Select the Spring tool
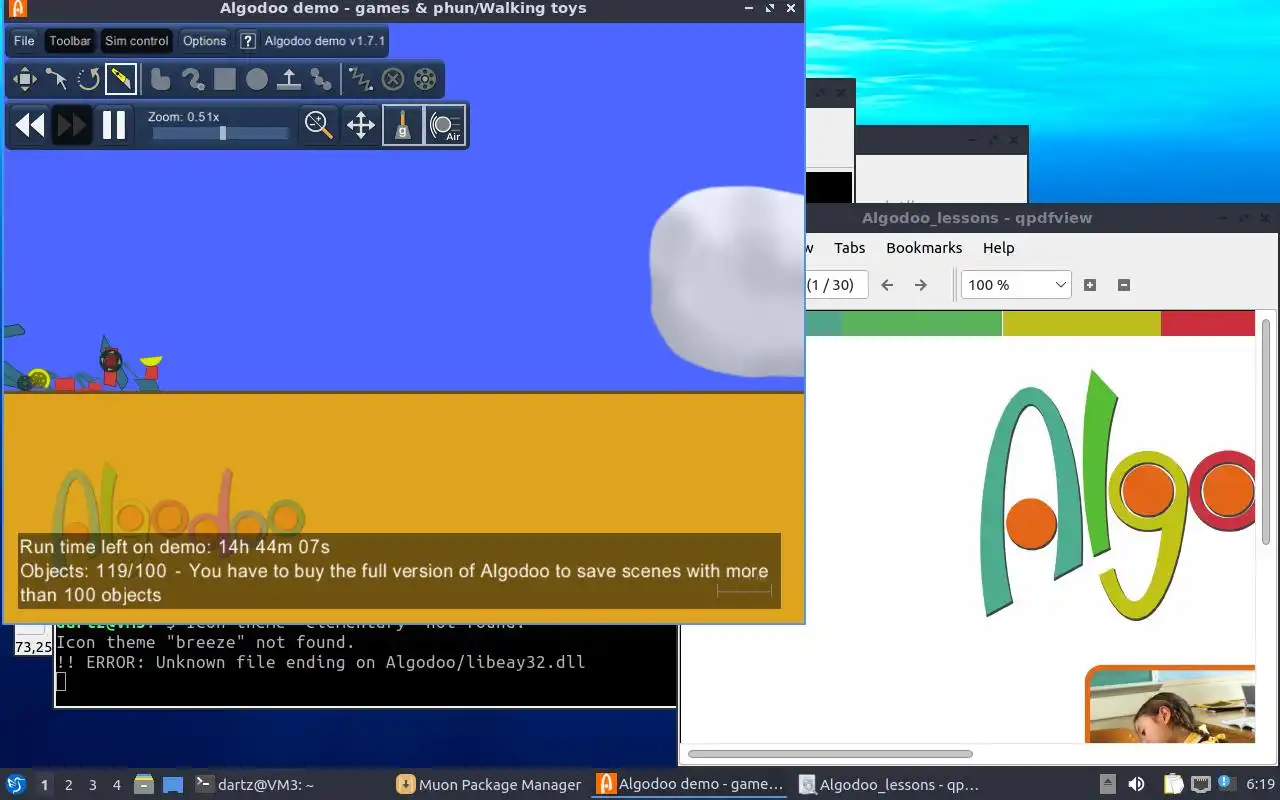The image size is (1280, 800). click(x=360, y=79)
